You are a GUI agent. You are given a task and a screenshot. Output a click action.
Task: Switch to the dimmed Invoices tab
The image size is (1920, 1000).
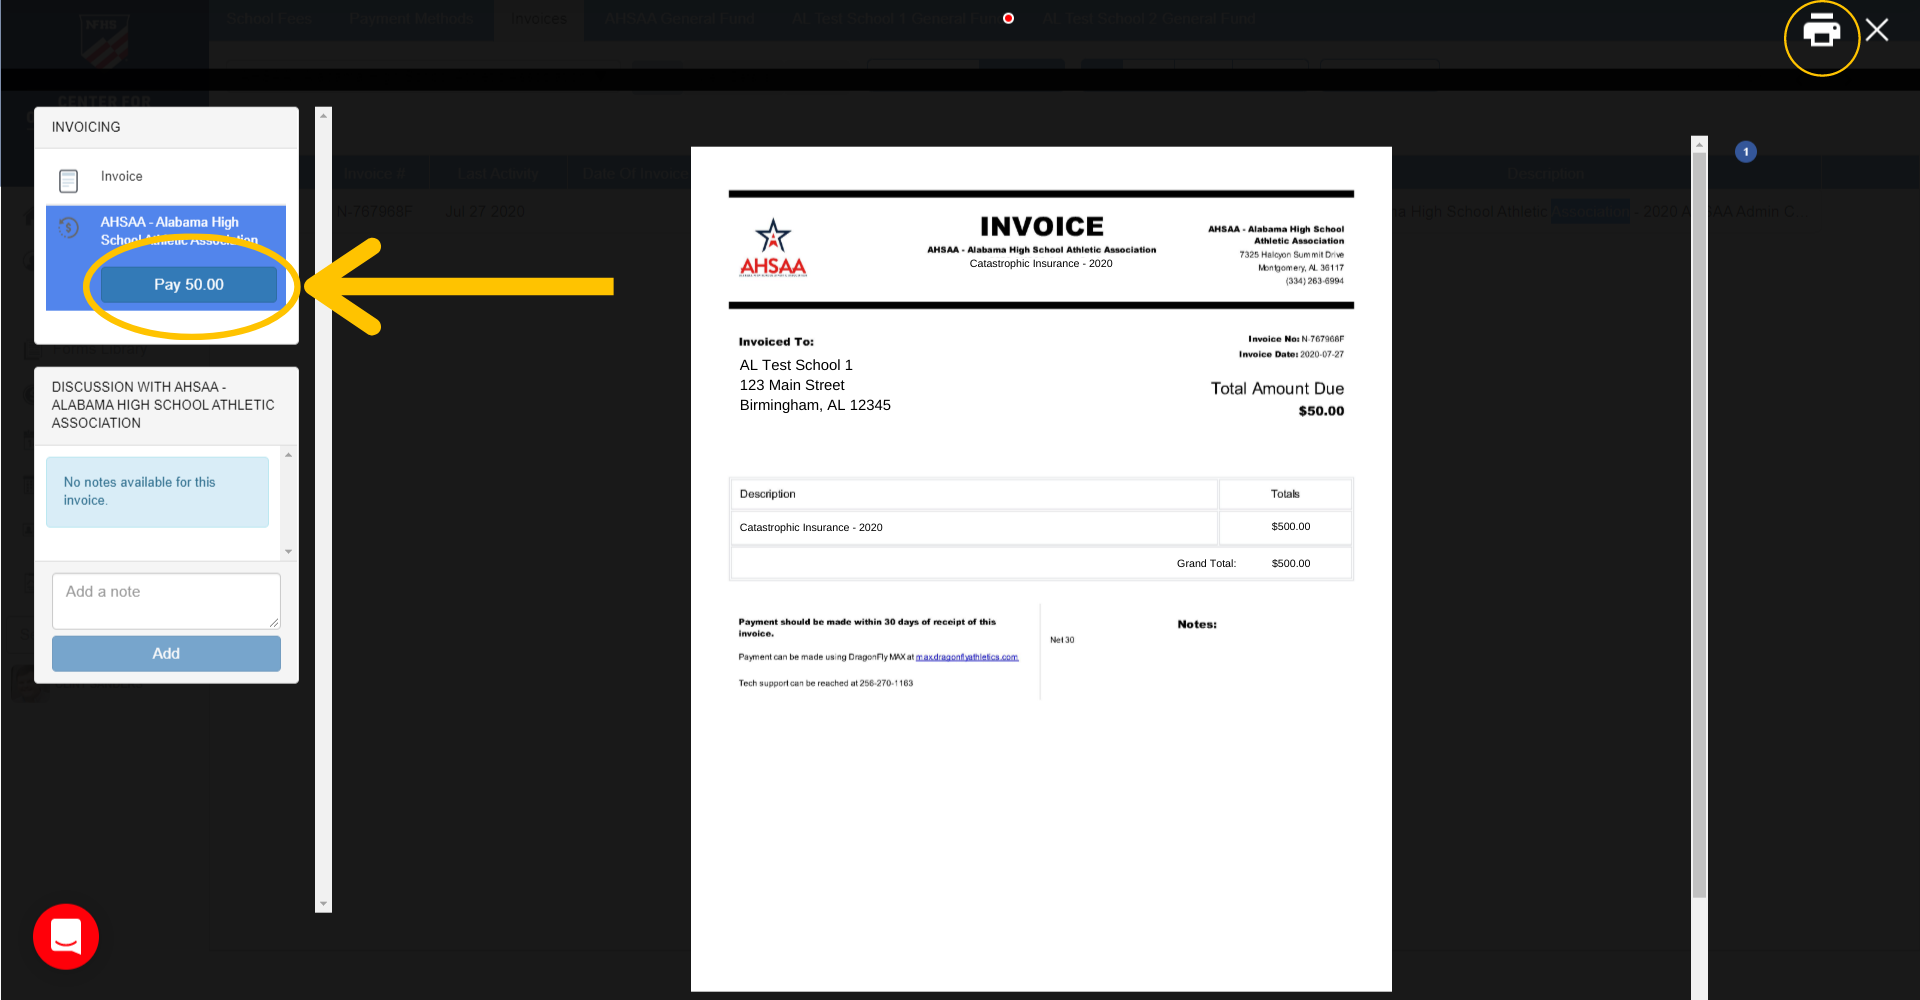[538, 19]
